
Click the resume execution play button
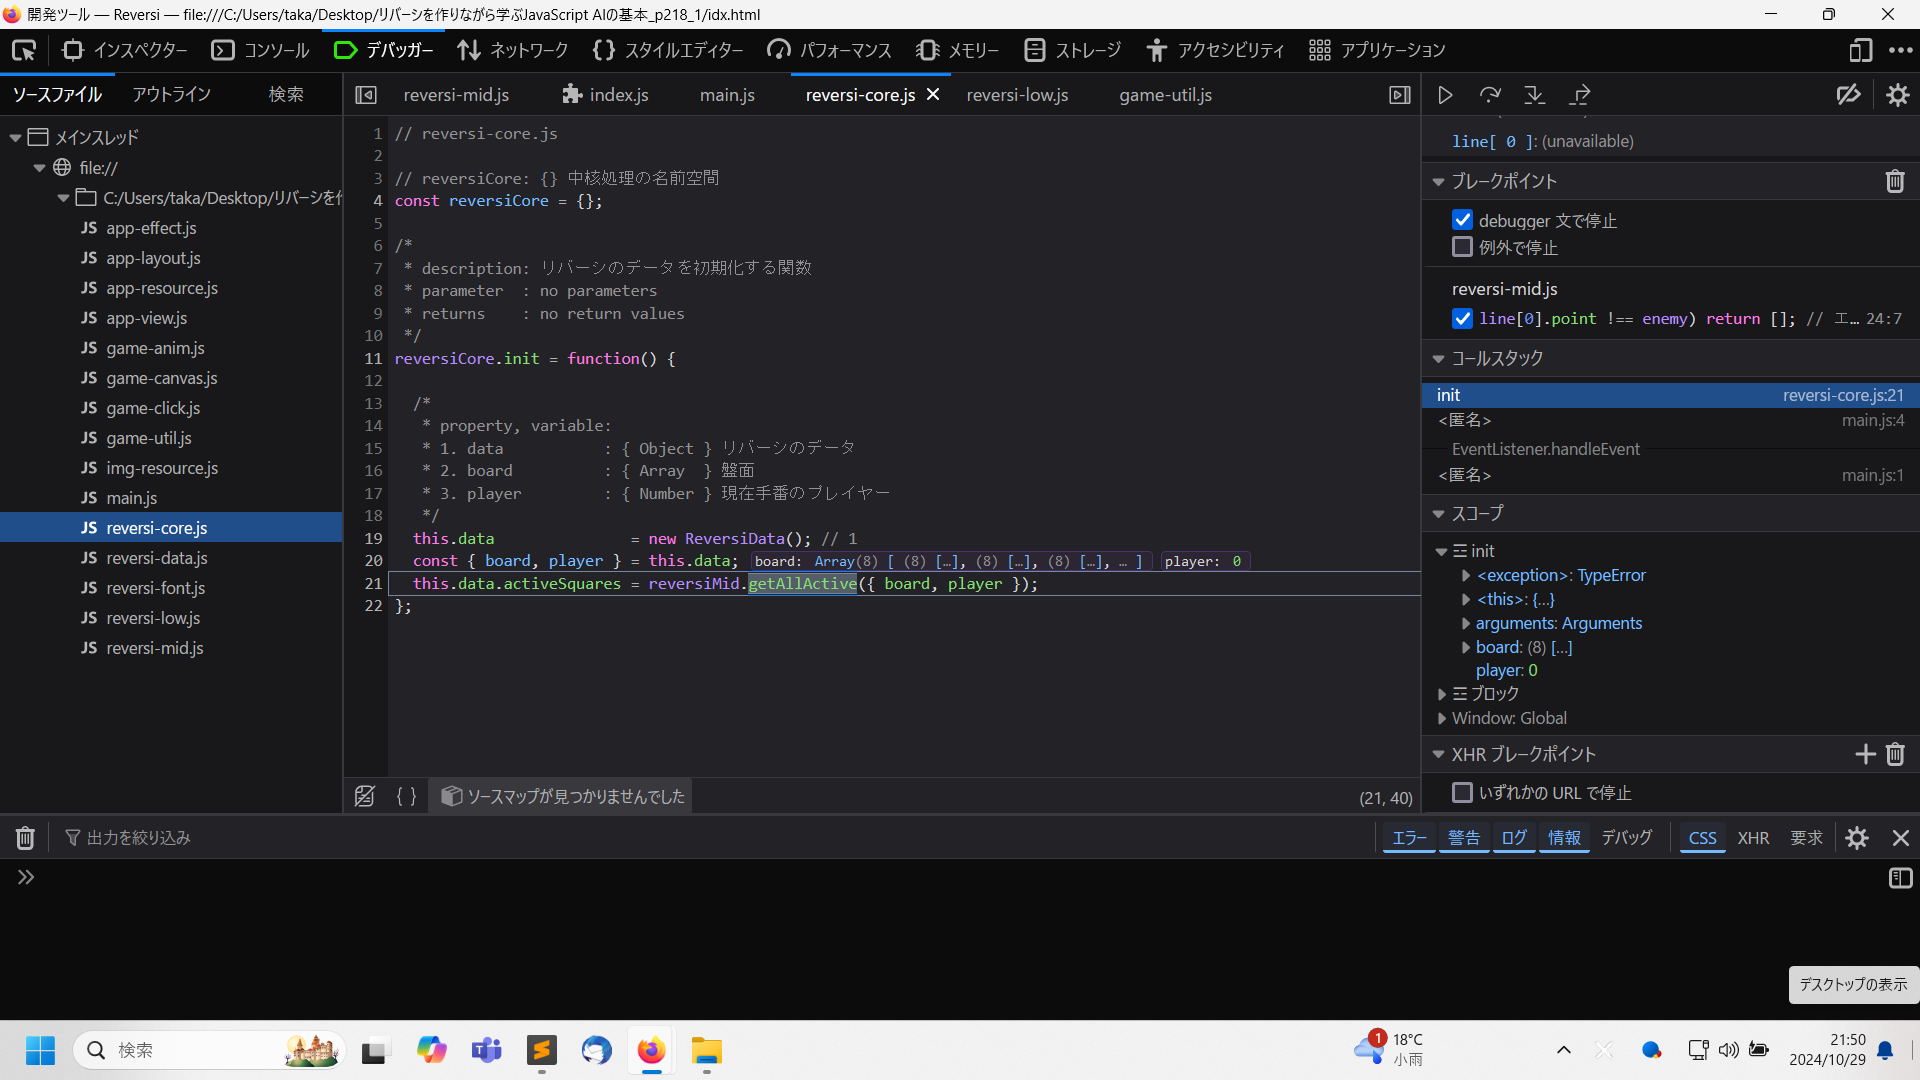1445,95
